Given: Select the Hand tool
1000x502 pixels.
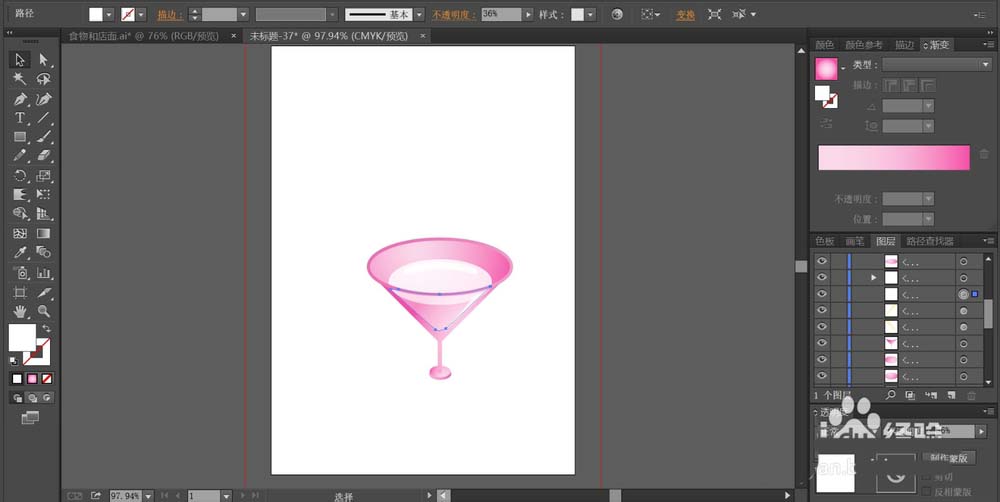Looking at the screenshot, I should click(20, 311).
